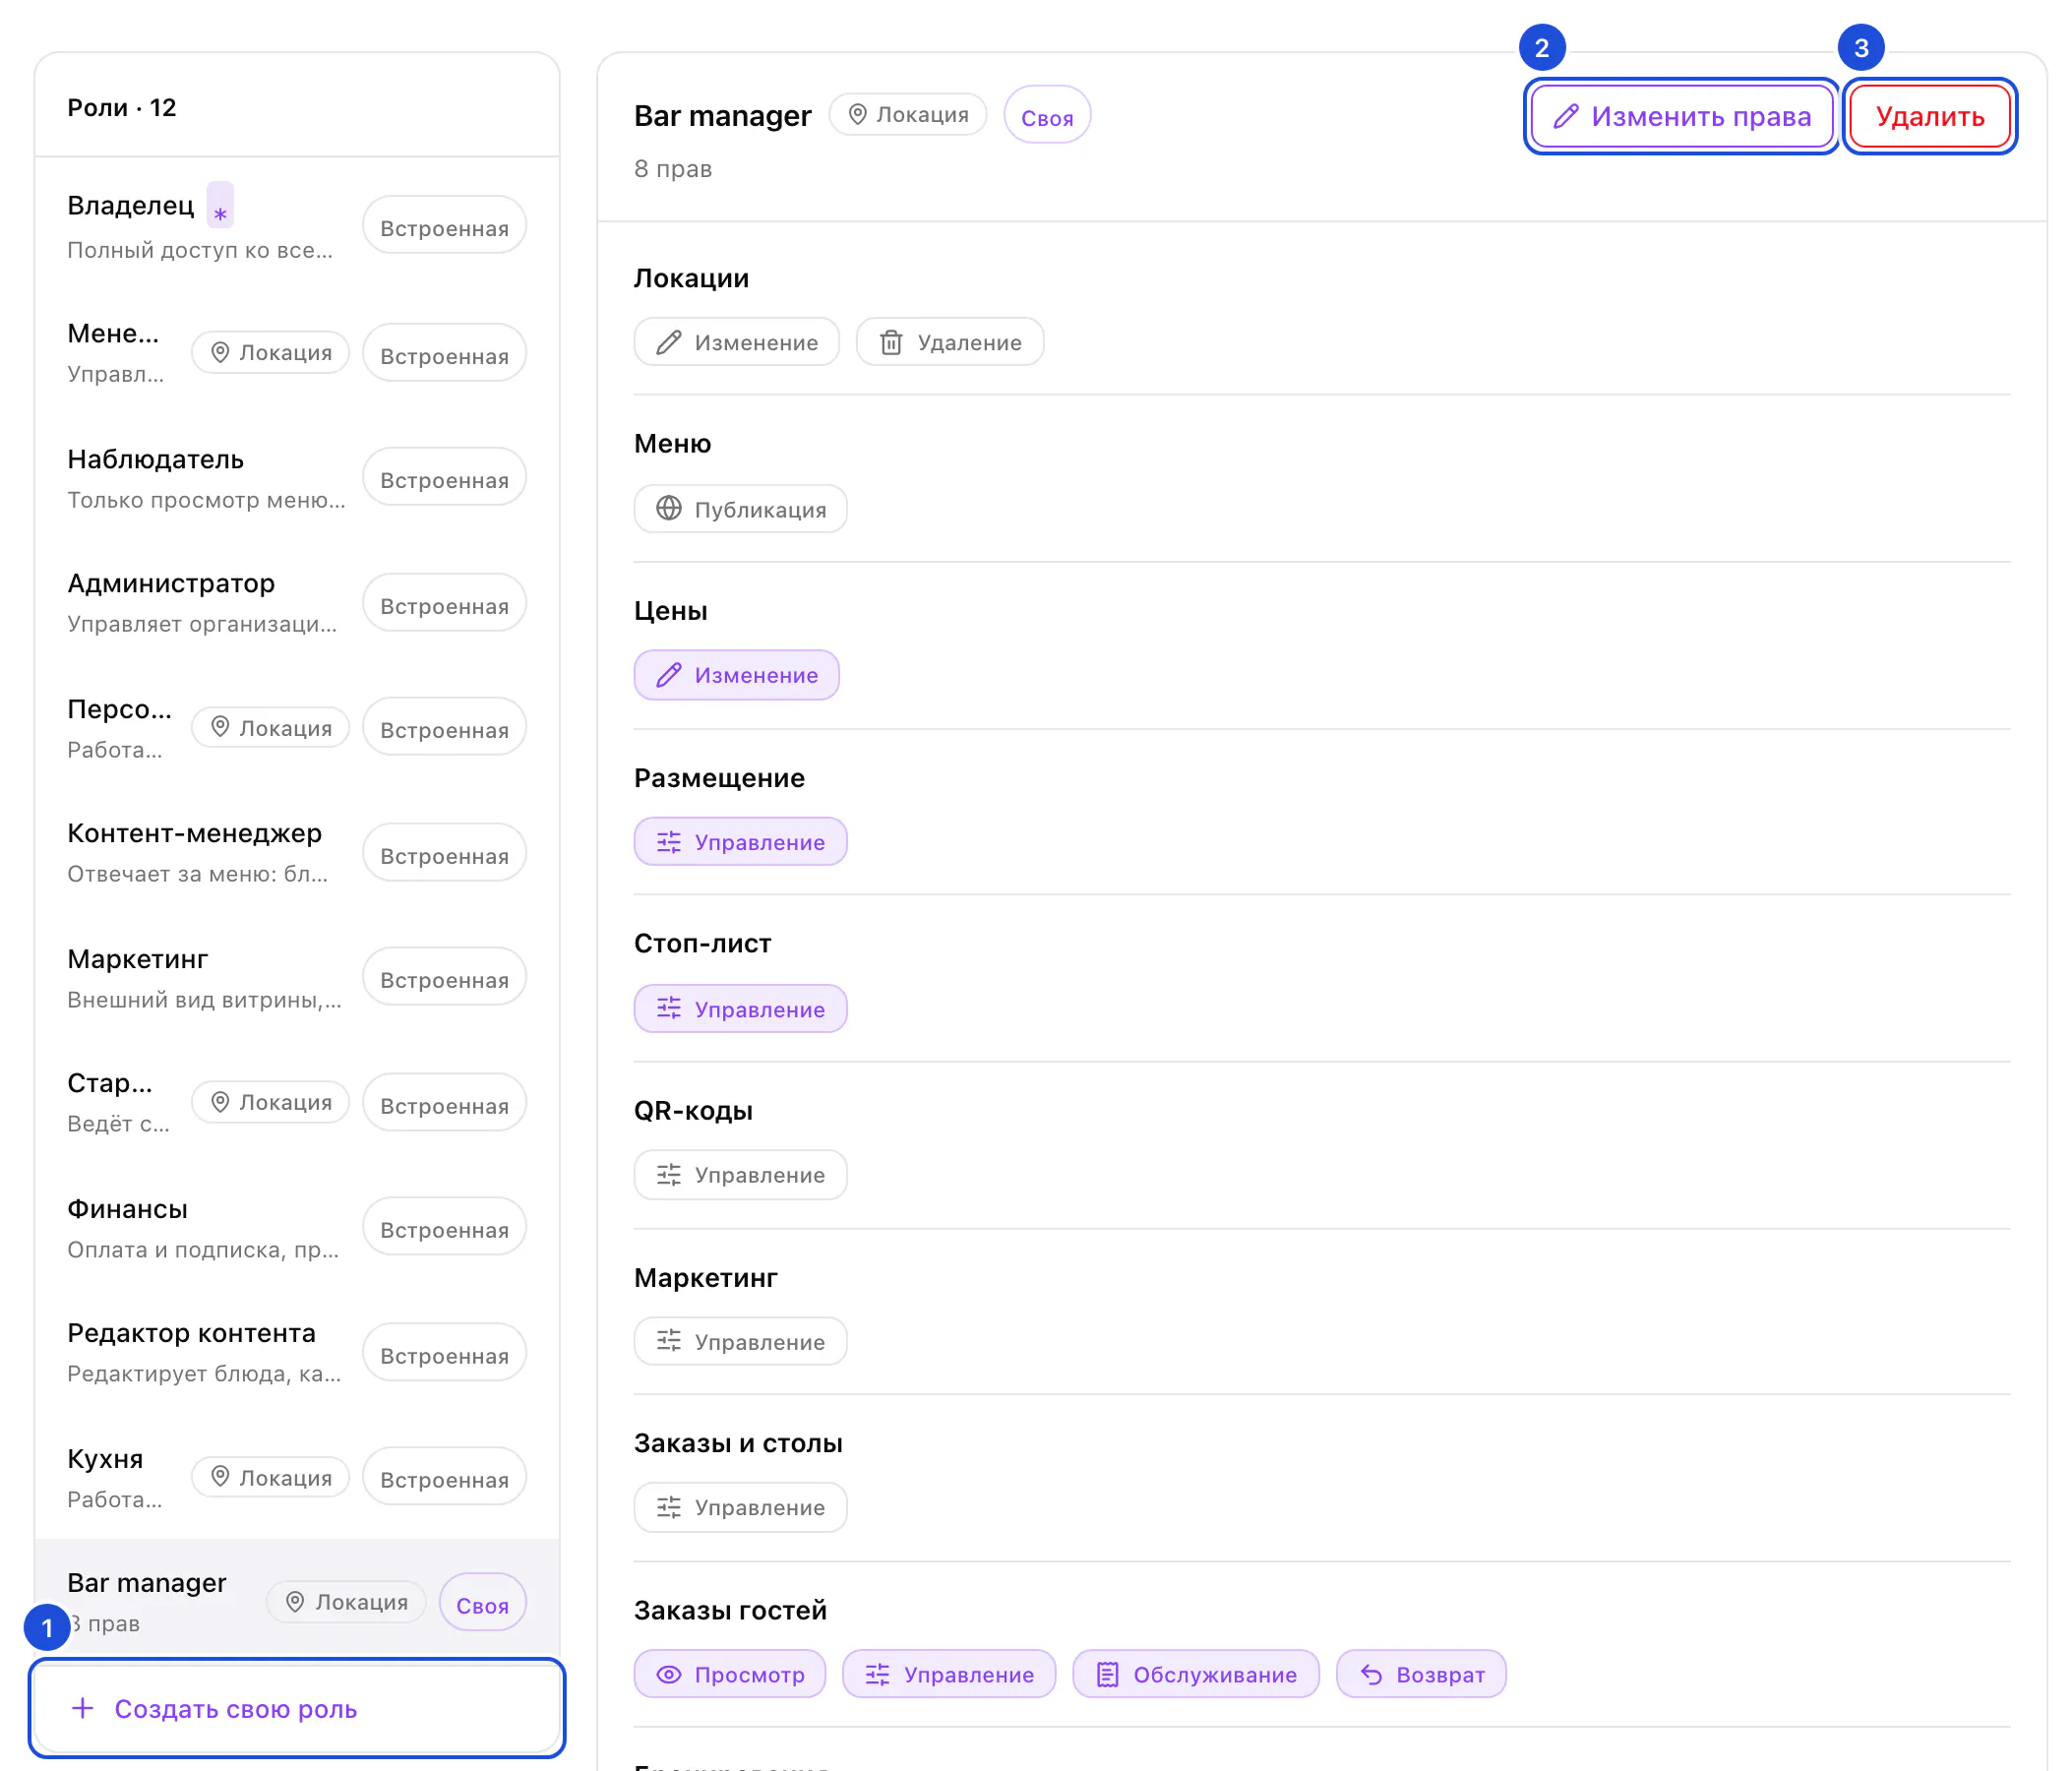Open the Администратор role

(x=296, y=603)
